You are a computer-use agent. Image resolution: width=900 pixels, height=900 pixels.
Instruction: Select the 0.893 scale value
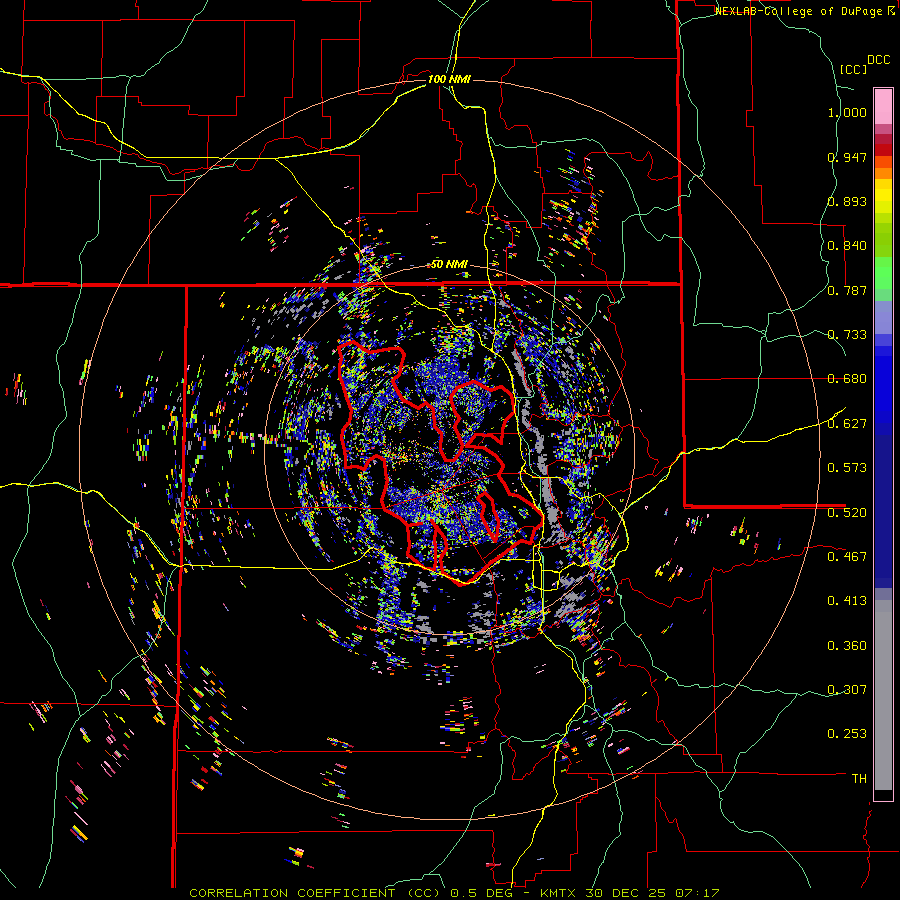pyautogui.click(x=847, y=201)
